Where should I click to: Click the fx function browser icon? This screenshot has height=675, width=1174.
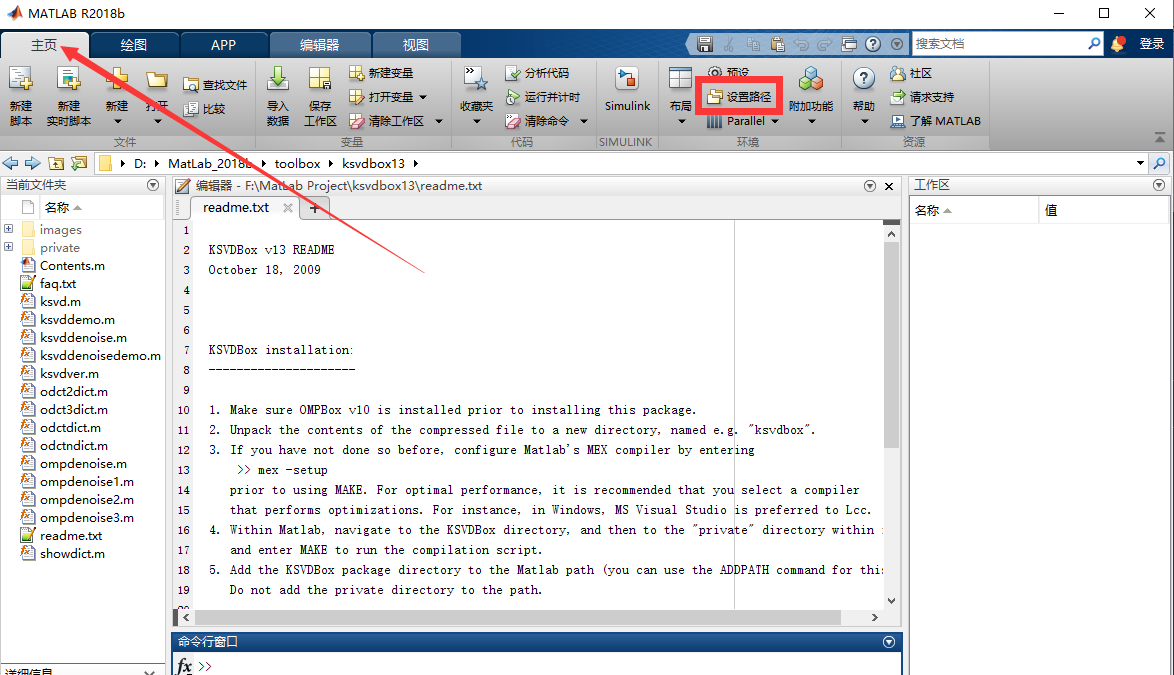click(x=184, y=665)
